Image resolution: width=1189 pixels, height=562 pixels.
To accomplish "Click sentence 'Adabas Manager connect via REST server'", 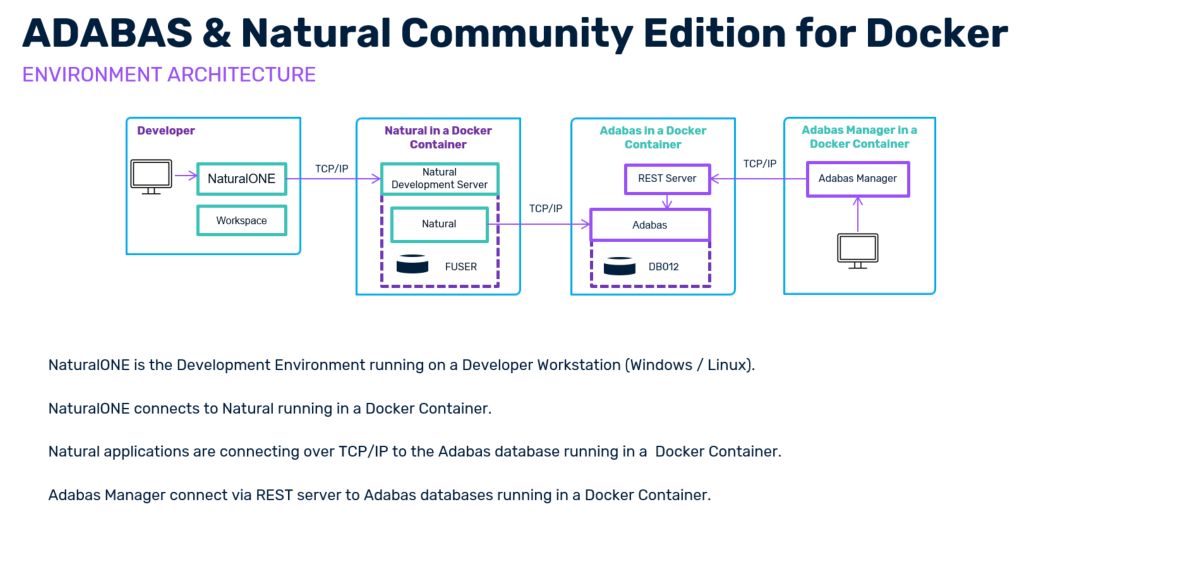I will tap(380, 495).
